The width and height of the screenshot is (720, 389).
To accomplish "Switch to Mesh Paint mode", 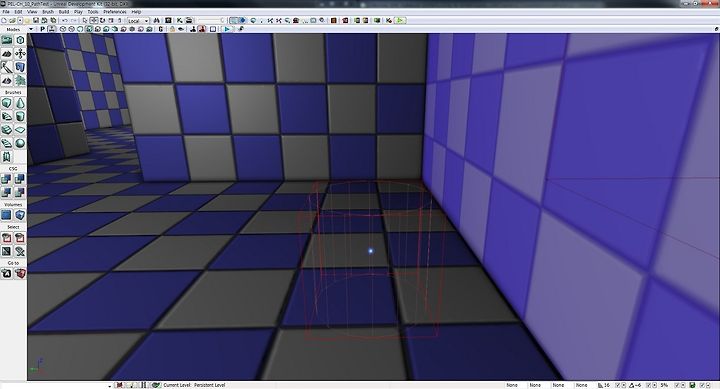I will 6,68.
